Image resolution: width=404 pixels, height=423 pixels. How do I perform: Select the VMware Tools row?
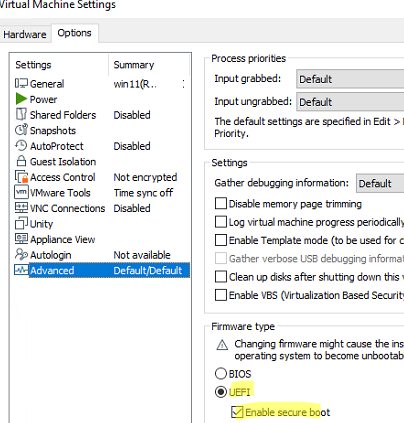(102, 192)
